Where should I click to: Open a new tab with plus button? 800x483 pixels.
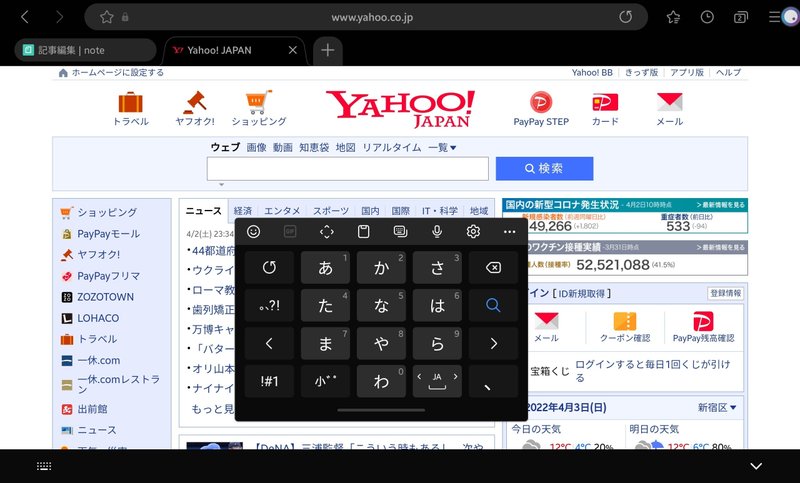point(328,50)
